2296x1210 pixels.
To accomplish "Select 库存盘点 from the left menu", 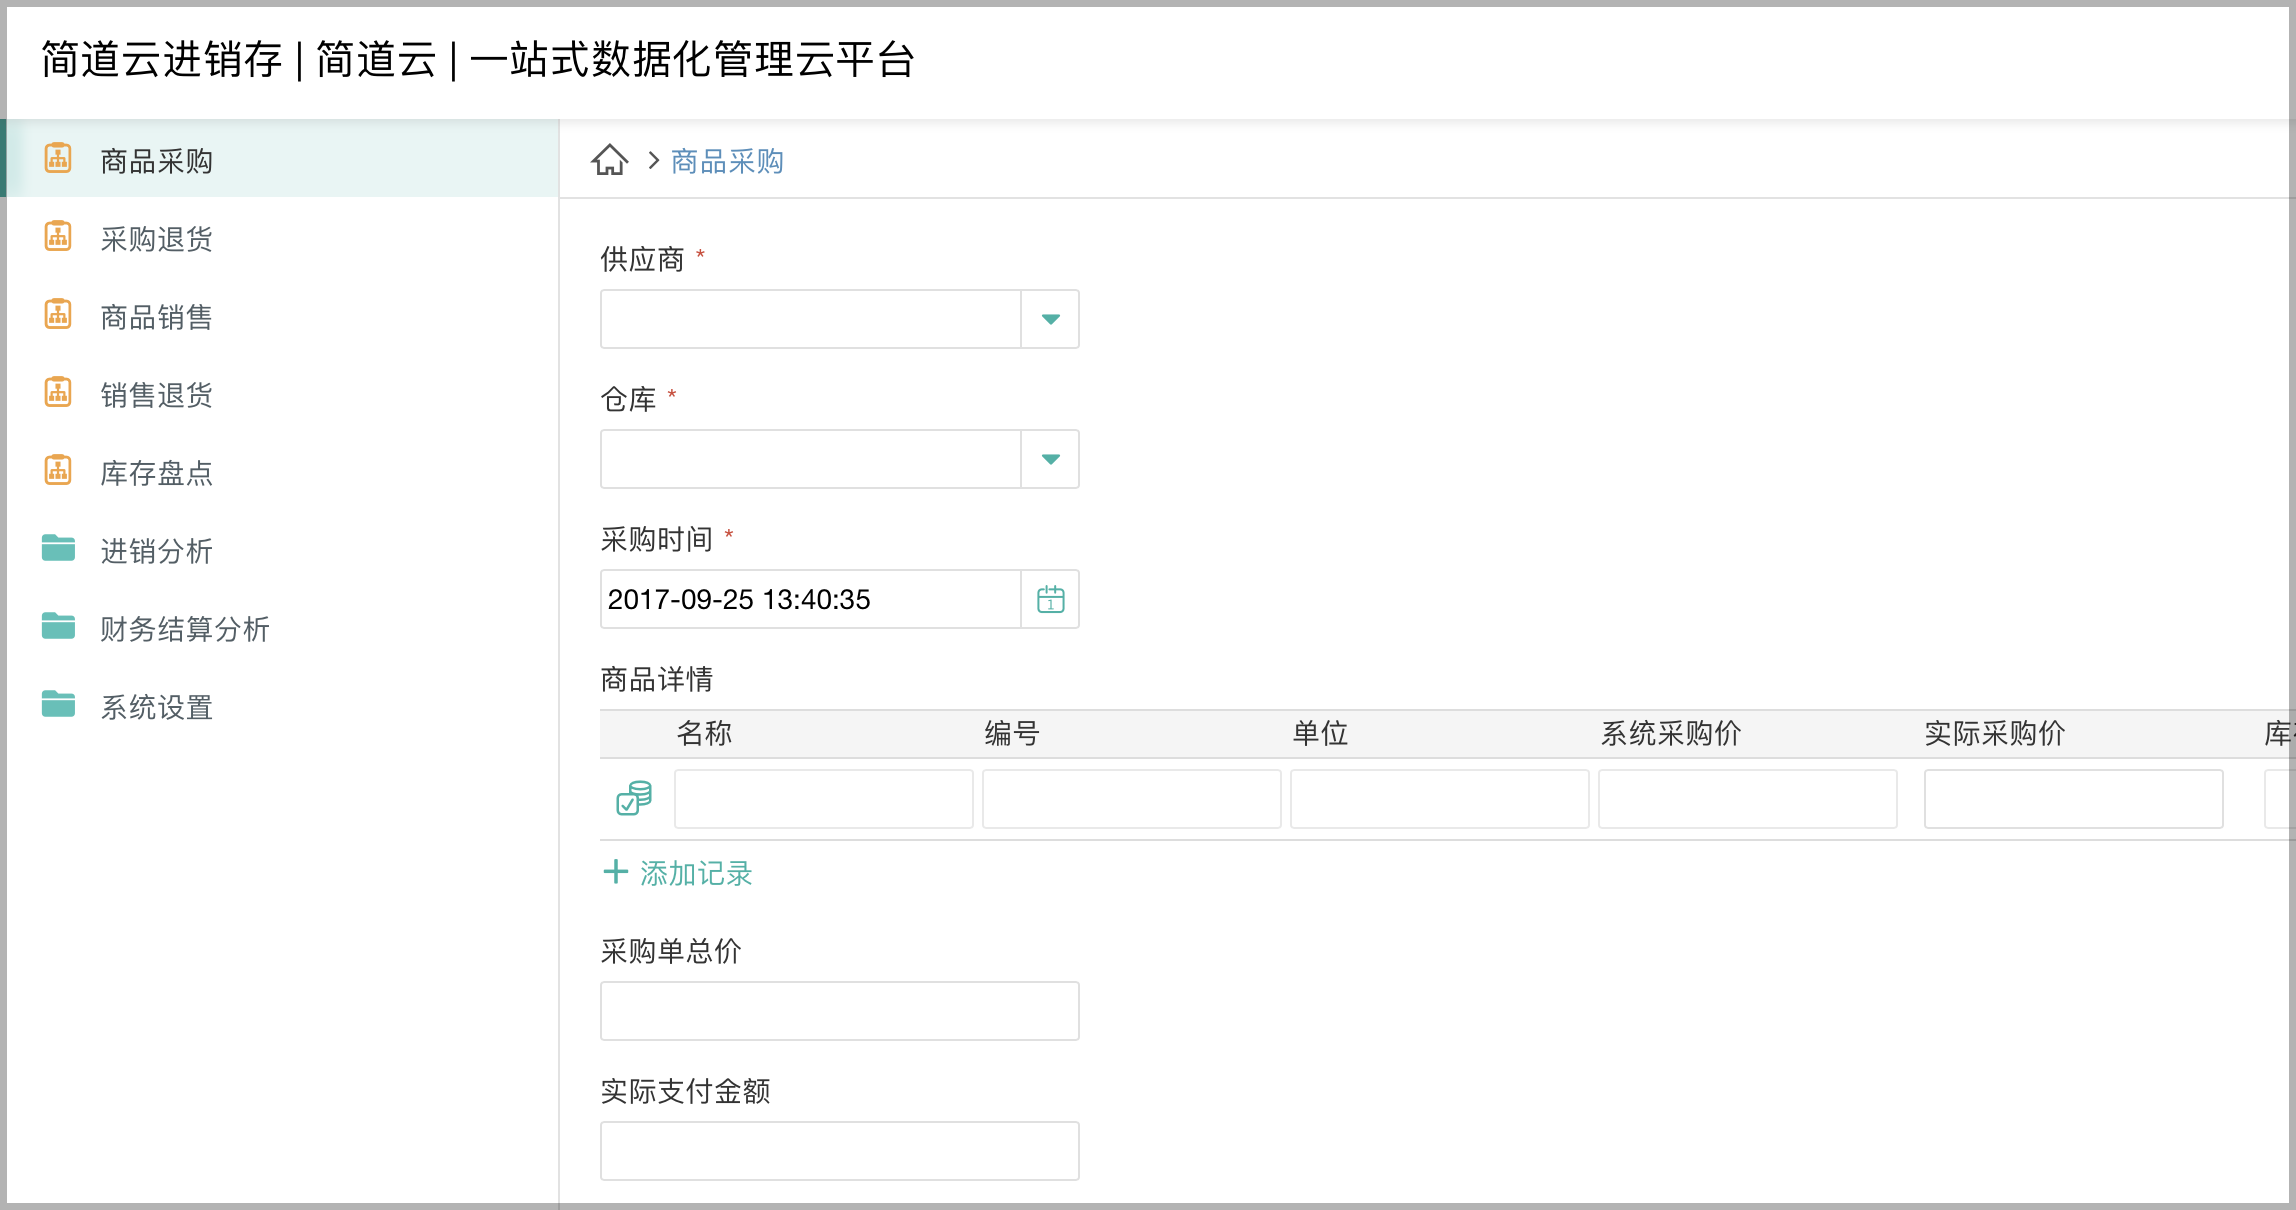I will 156,473.
